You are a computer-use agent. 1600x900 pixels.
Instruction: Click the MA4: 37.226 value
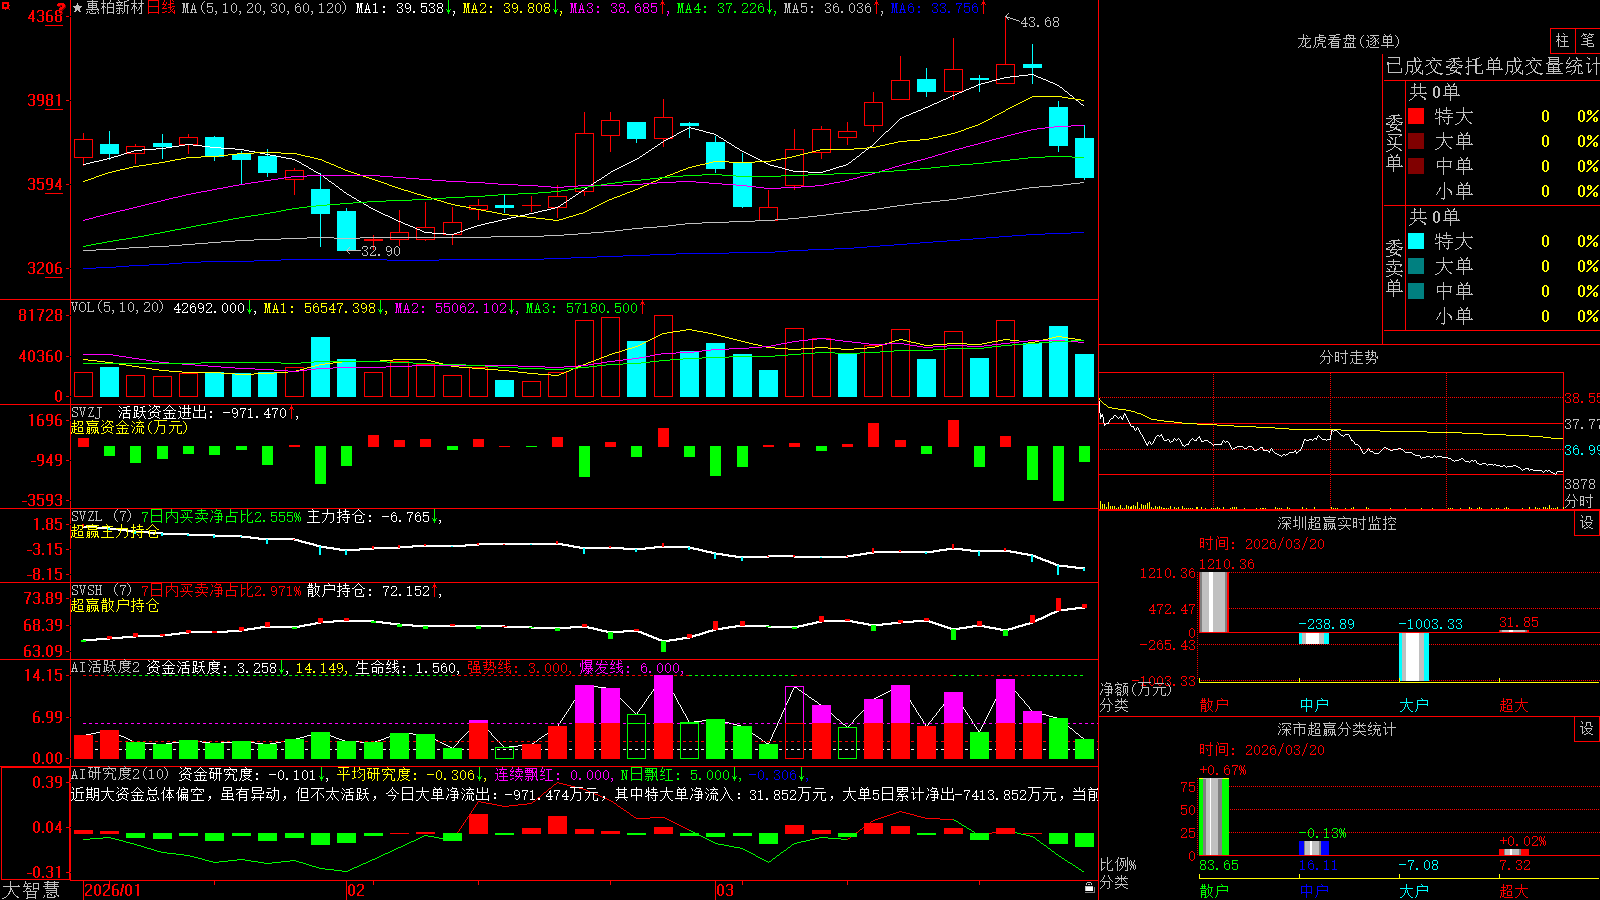tap(725, 8)
